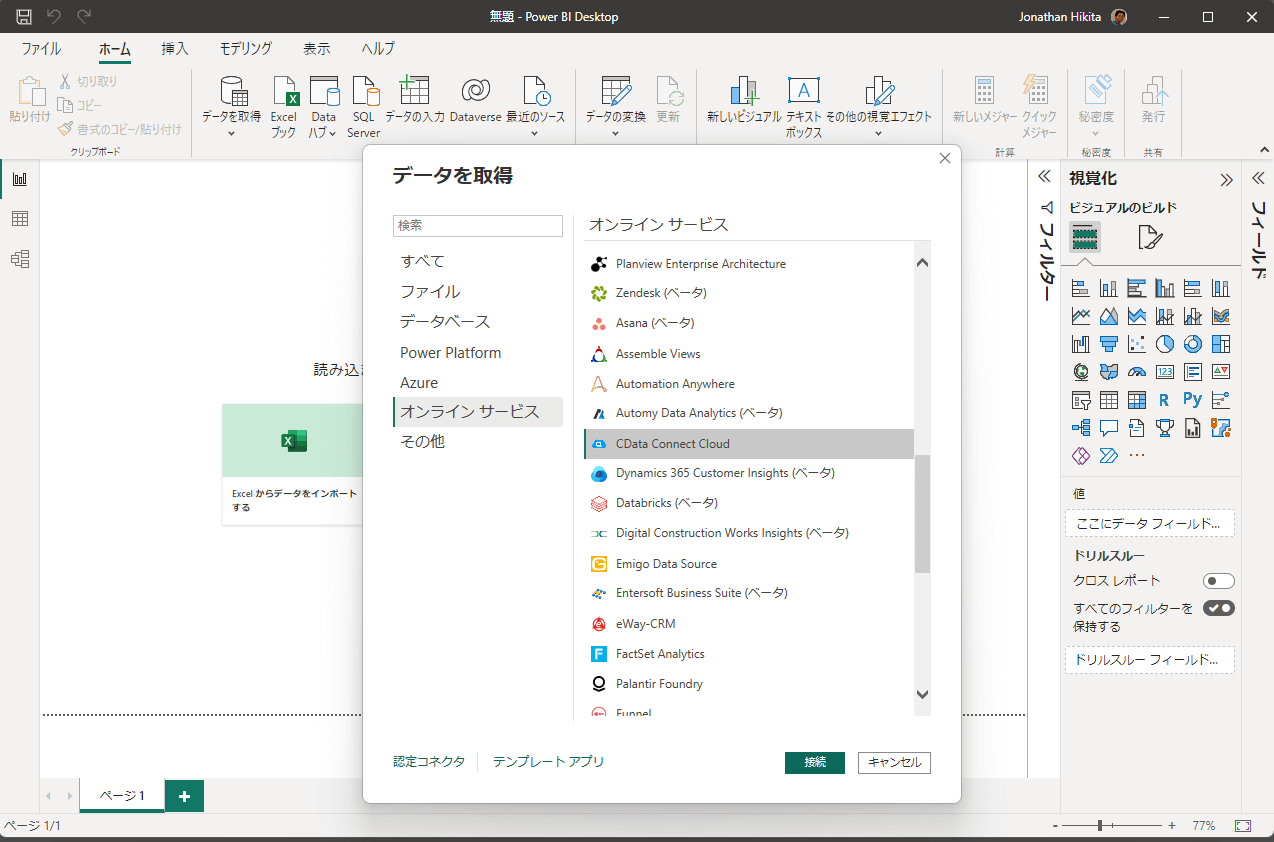Expand the 最近のソース dropdown

pos(534,134)
